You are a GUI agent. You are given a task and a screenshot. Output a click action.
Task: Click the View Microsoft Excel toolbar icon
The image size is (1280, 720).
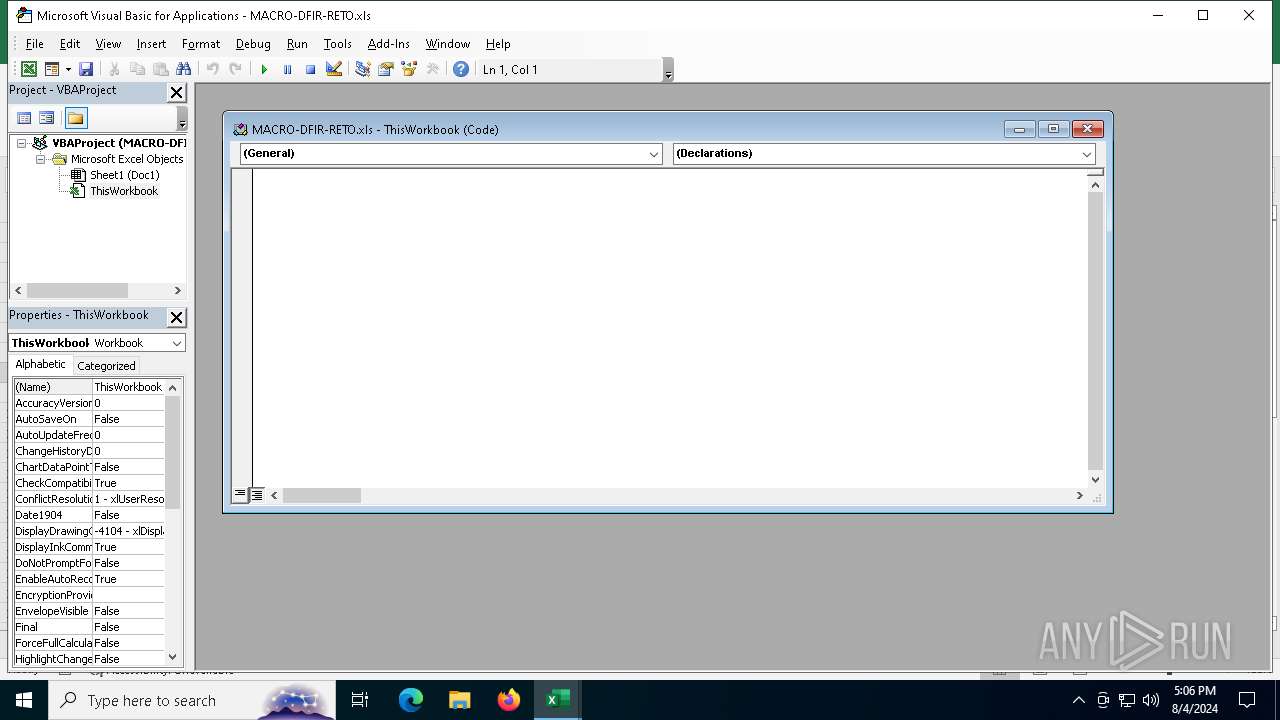(29, 69)
